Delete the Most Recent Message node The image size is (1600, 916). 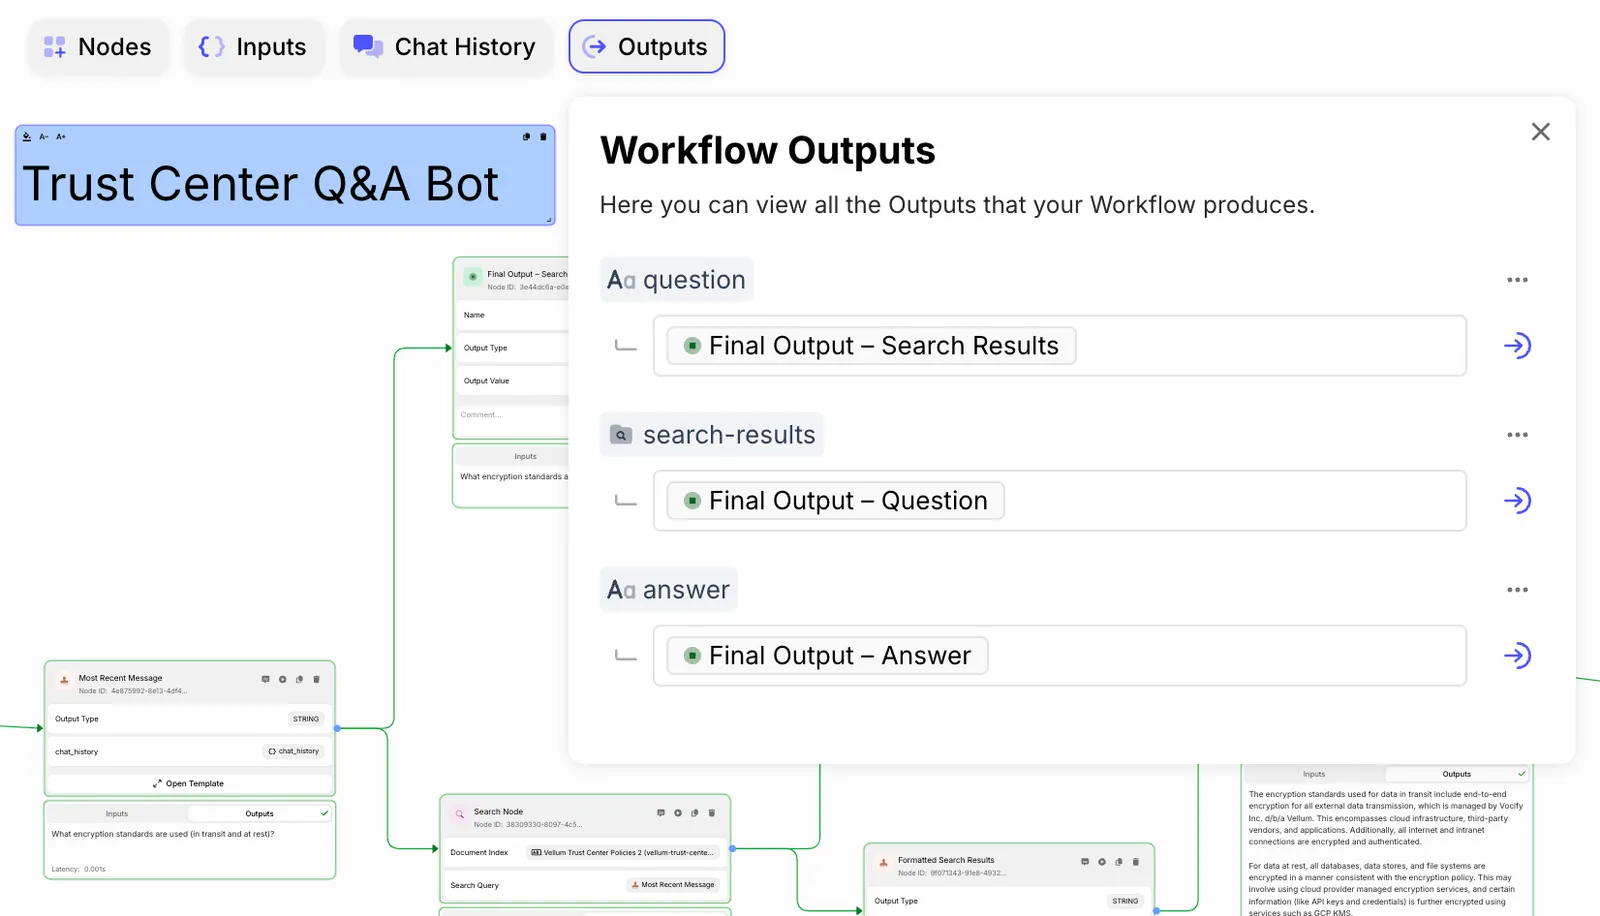pyautogui.click(x=316, y=679)
